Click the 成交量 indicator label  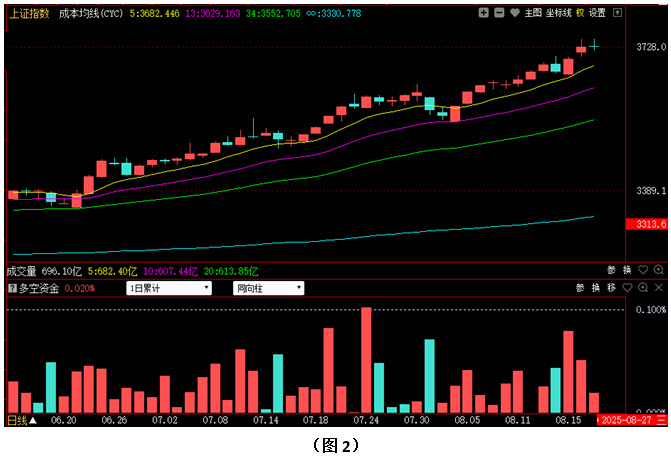21,271
